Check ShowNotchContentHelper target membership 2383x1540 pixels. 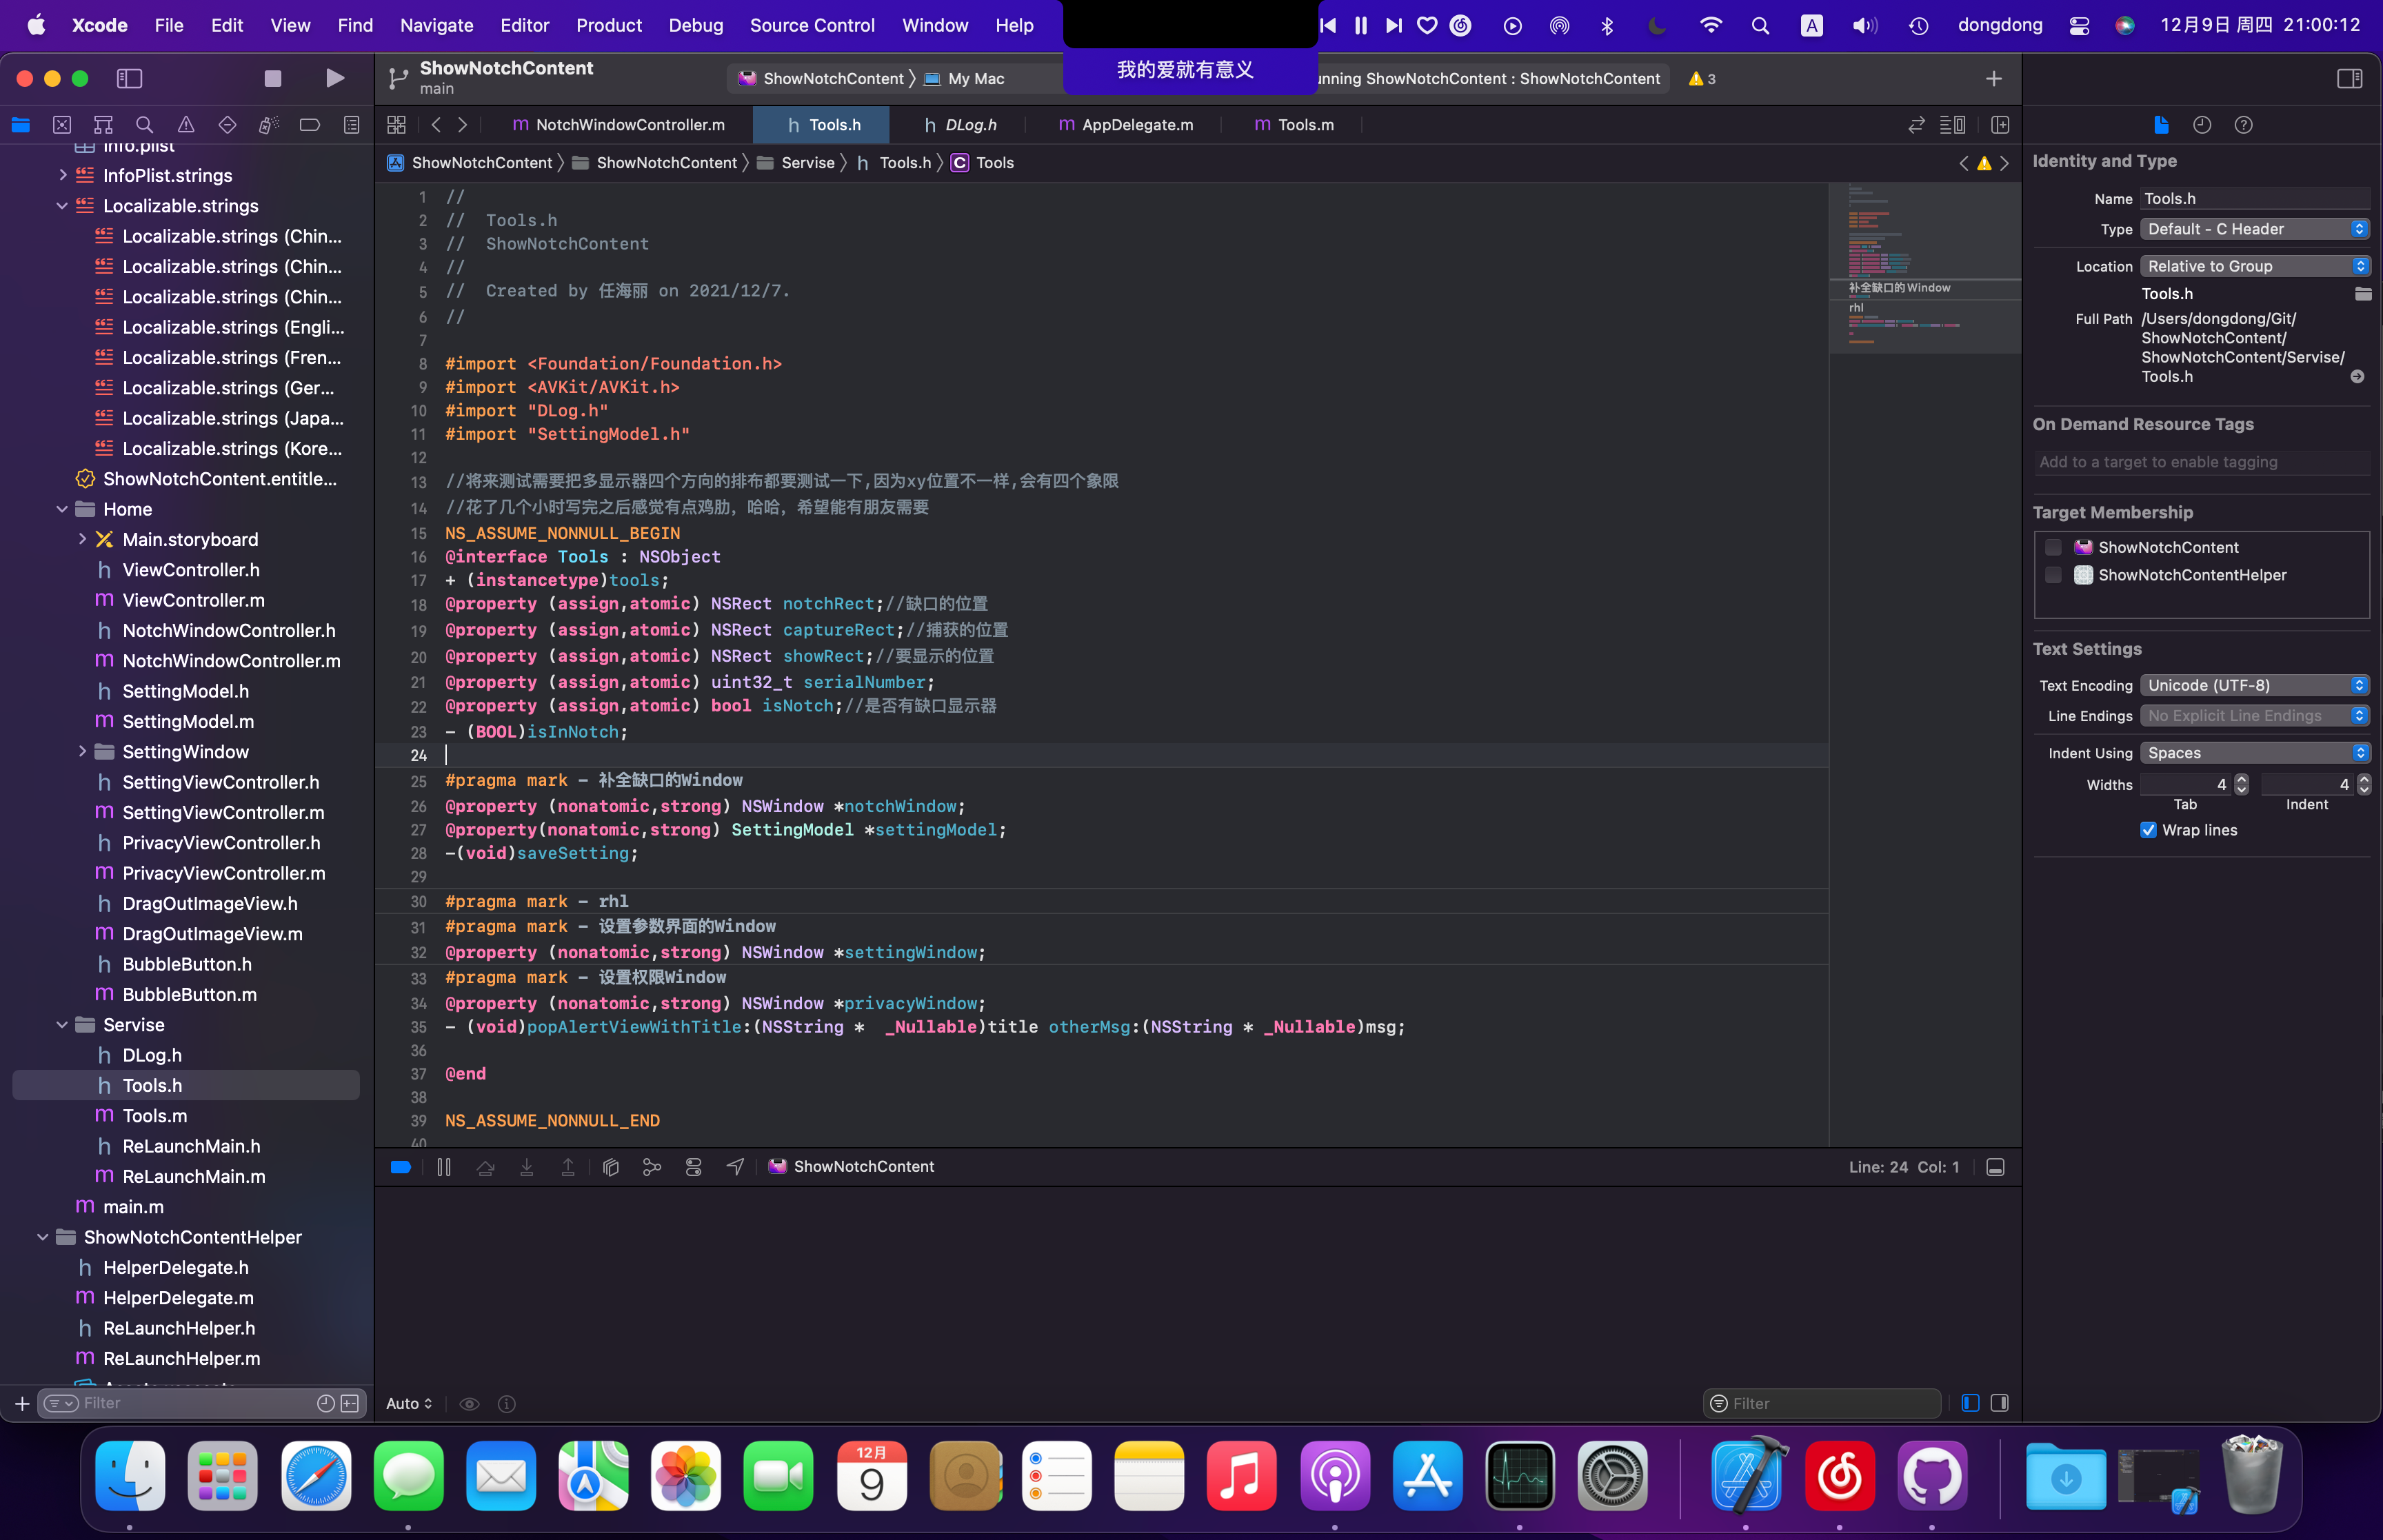[2053, 575]
